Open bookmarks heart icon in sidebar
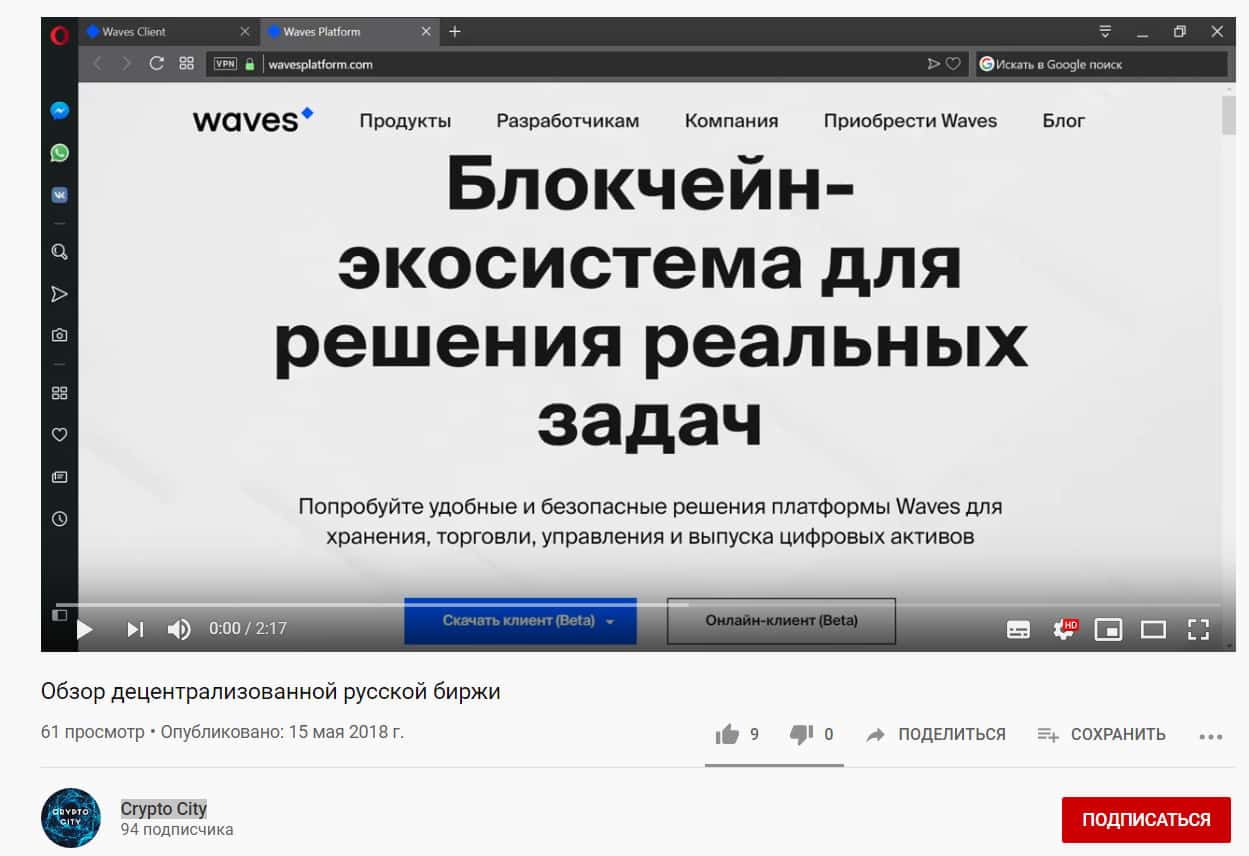This screenshot has width=1249, height=856. pyautogui.click(x=60, y=435)
